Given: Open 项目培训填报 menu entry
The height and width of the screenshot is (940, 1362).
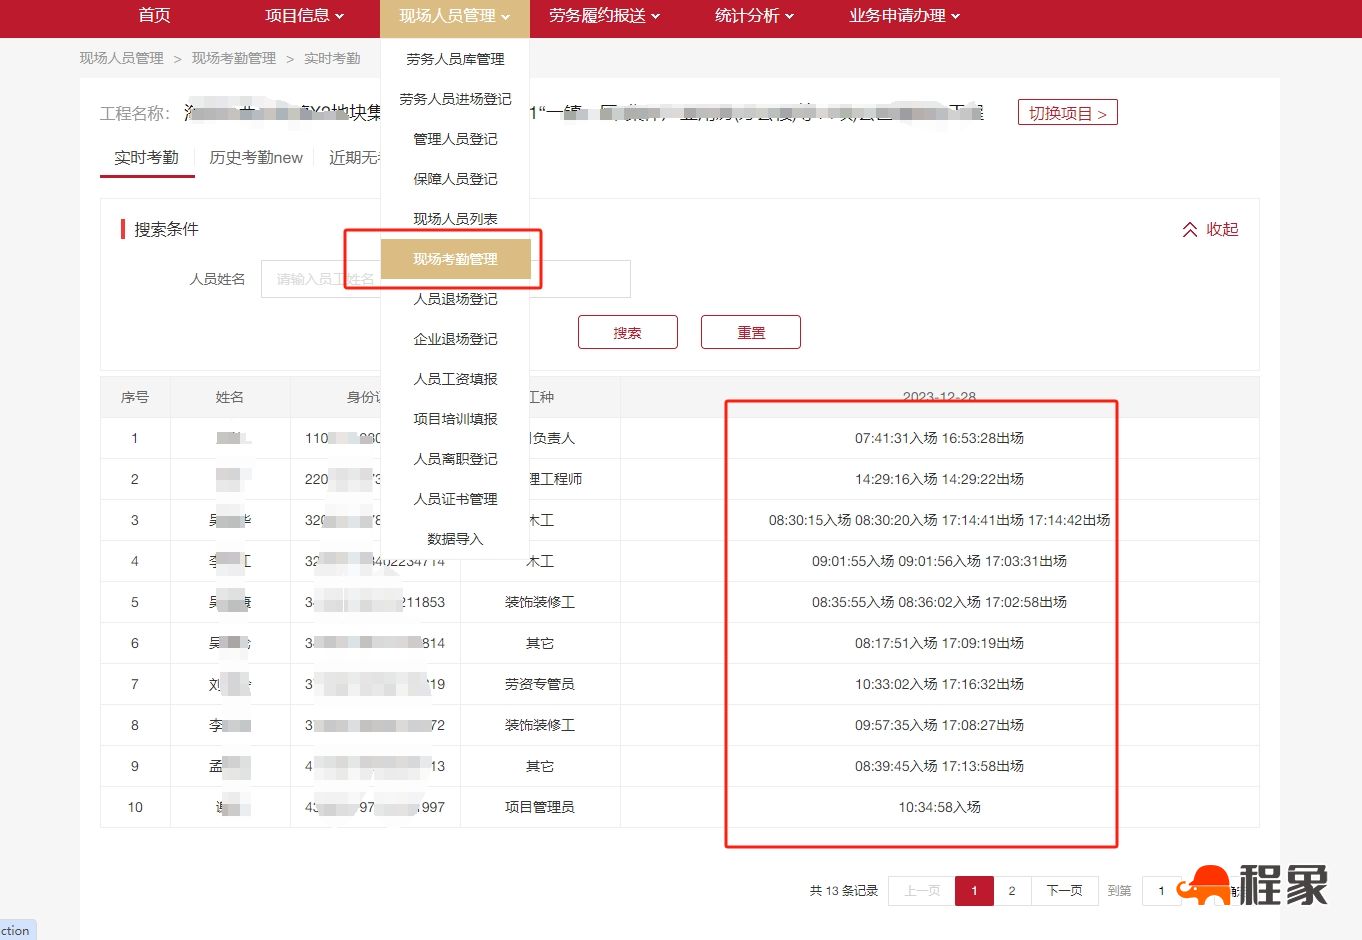Looking at the screenshot, I should pyautogui.click(x=455, y=419).
